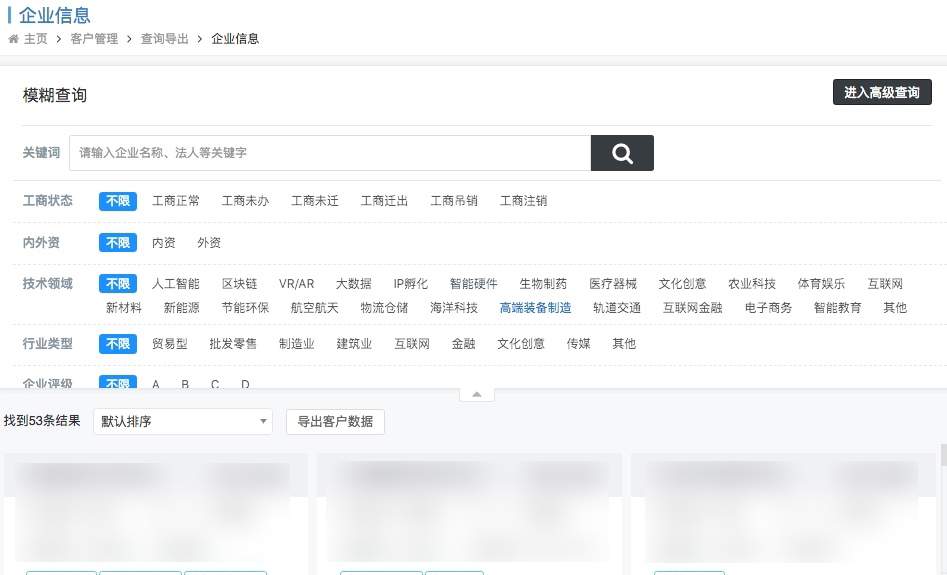
Task: Click the vertical scrollbar on right
Action: [x=942, y=455]
